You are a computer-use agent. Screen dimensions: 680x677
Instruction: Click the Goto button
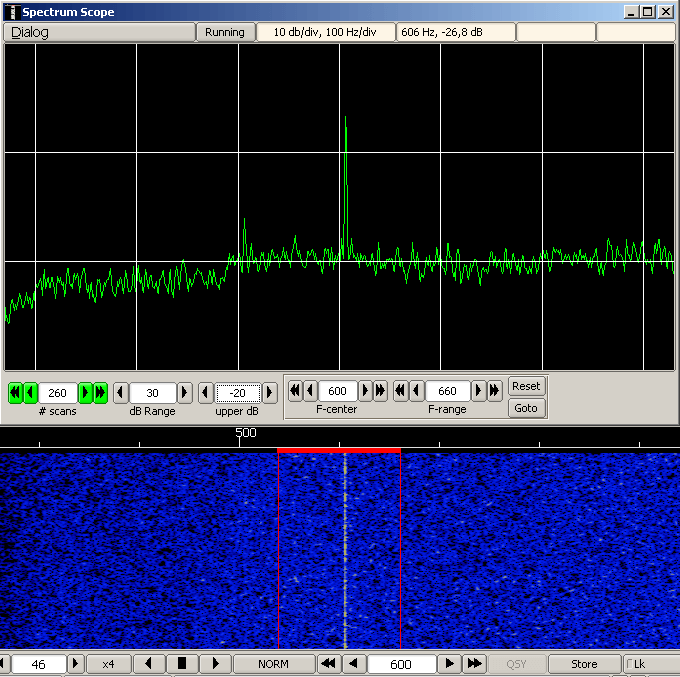coord(526,408)
